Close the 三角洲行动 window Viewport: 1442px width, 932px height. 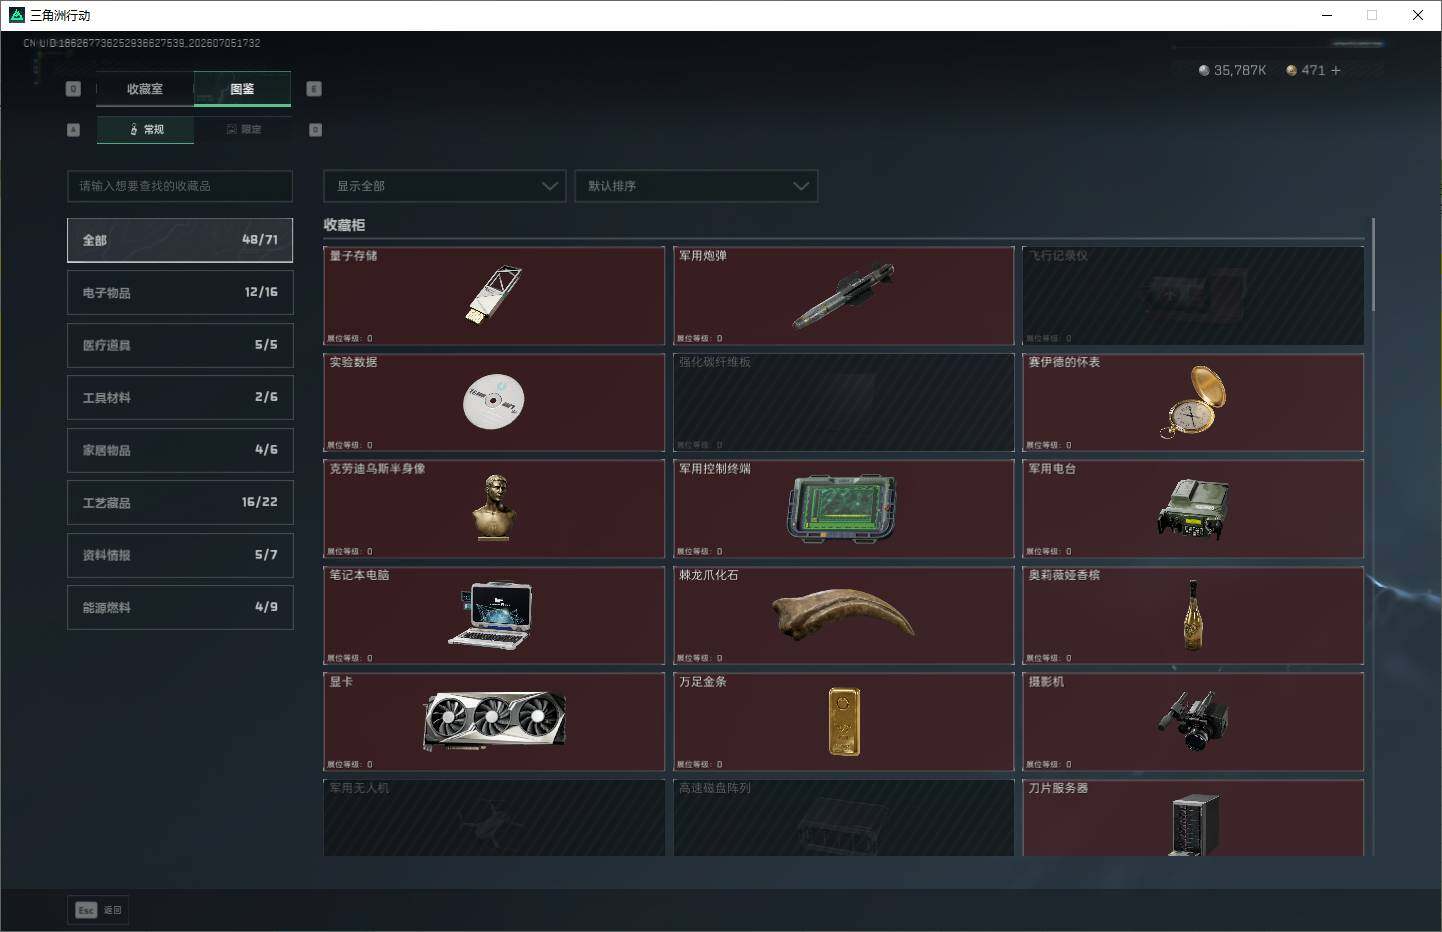click(1417, 15)
